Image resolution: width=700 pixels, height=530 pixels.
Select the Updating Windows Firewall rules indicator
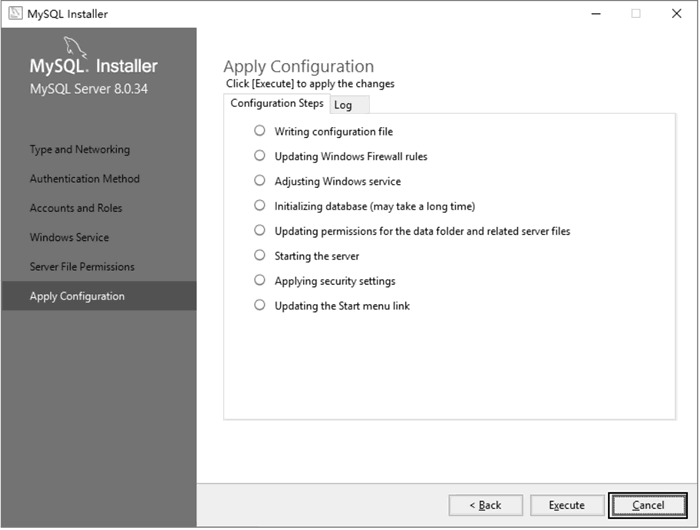click(259, 155)
